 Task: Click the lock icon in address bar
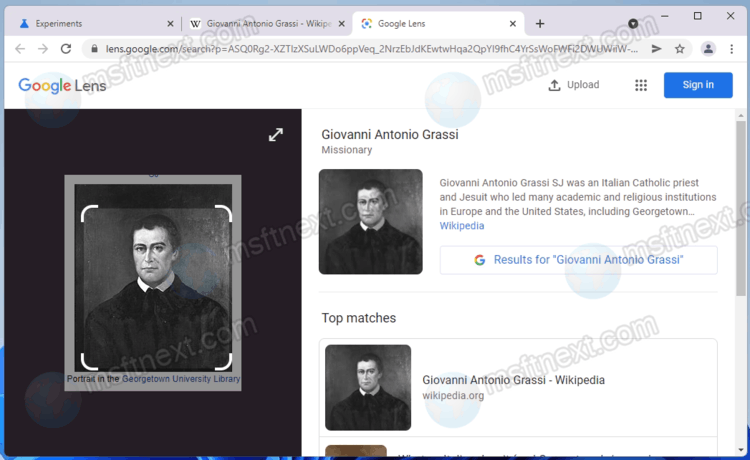(95, 49)
